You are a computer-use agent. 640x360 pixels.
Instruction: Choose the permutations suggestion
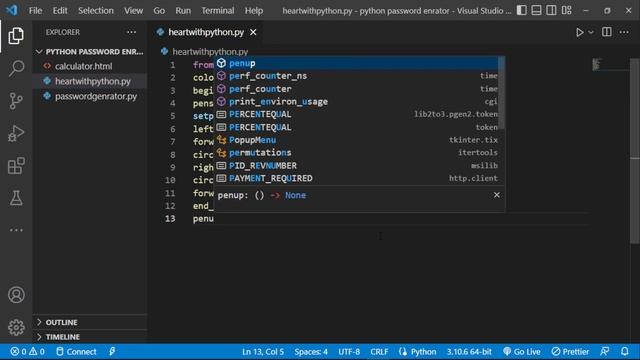[357, 153]
